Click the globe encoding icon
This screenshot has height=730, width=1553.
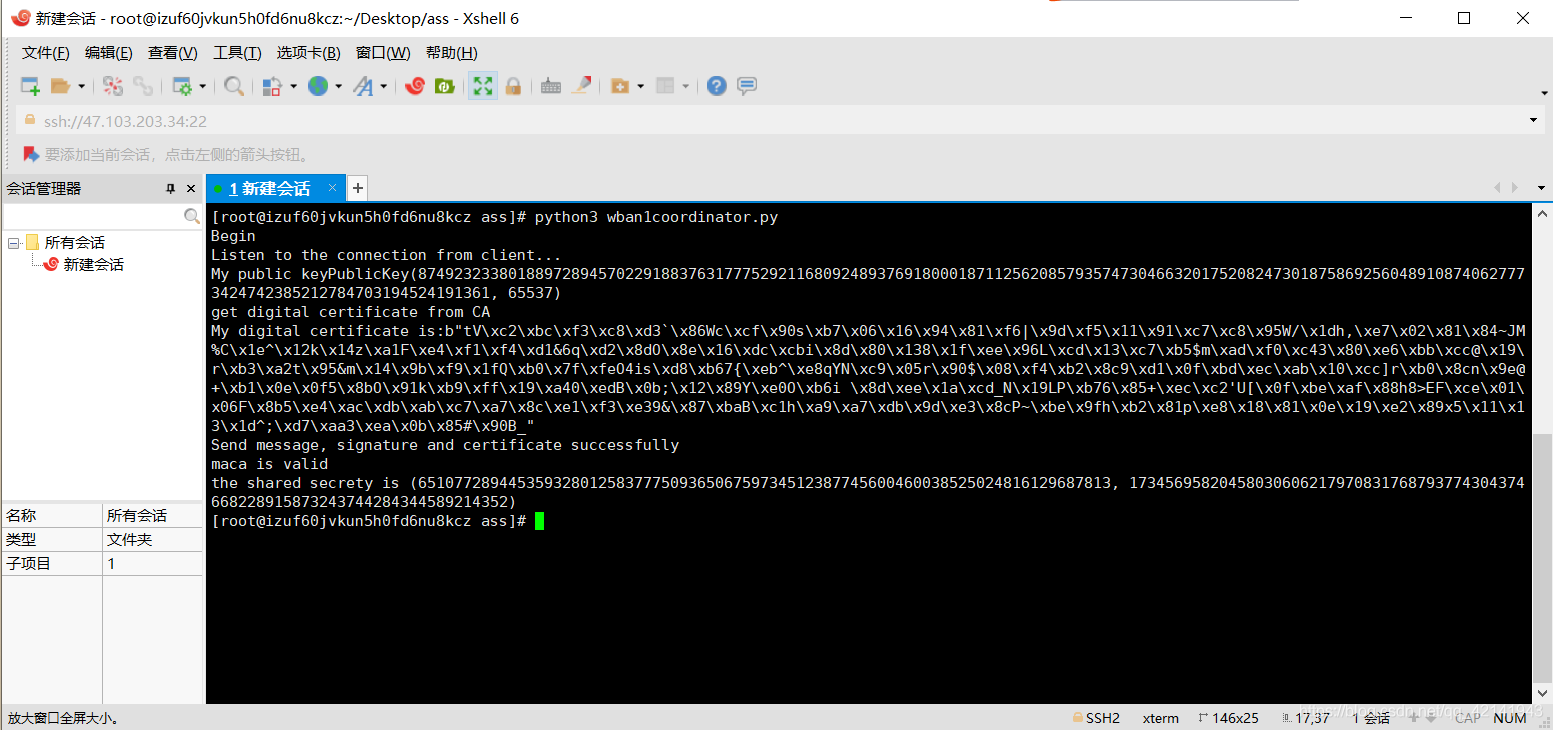[318, 86]
